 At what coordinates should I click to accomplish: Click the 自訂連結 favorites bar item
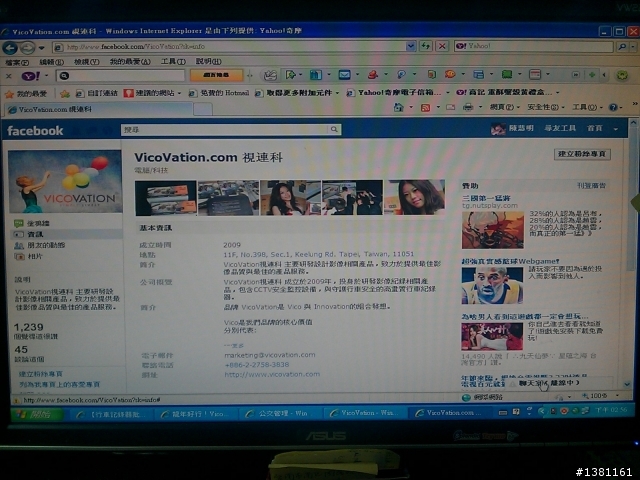tap(97, 94)
